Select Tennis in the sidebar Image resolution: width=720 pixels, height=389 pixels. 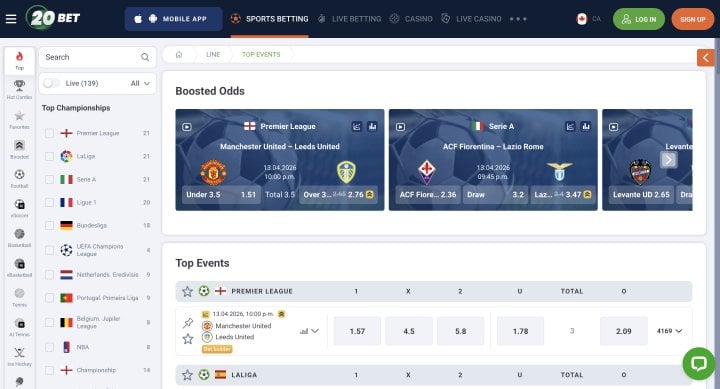pyautogui.click(x=19, y=297)
